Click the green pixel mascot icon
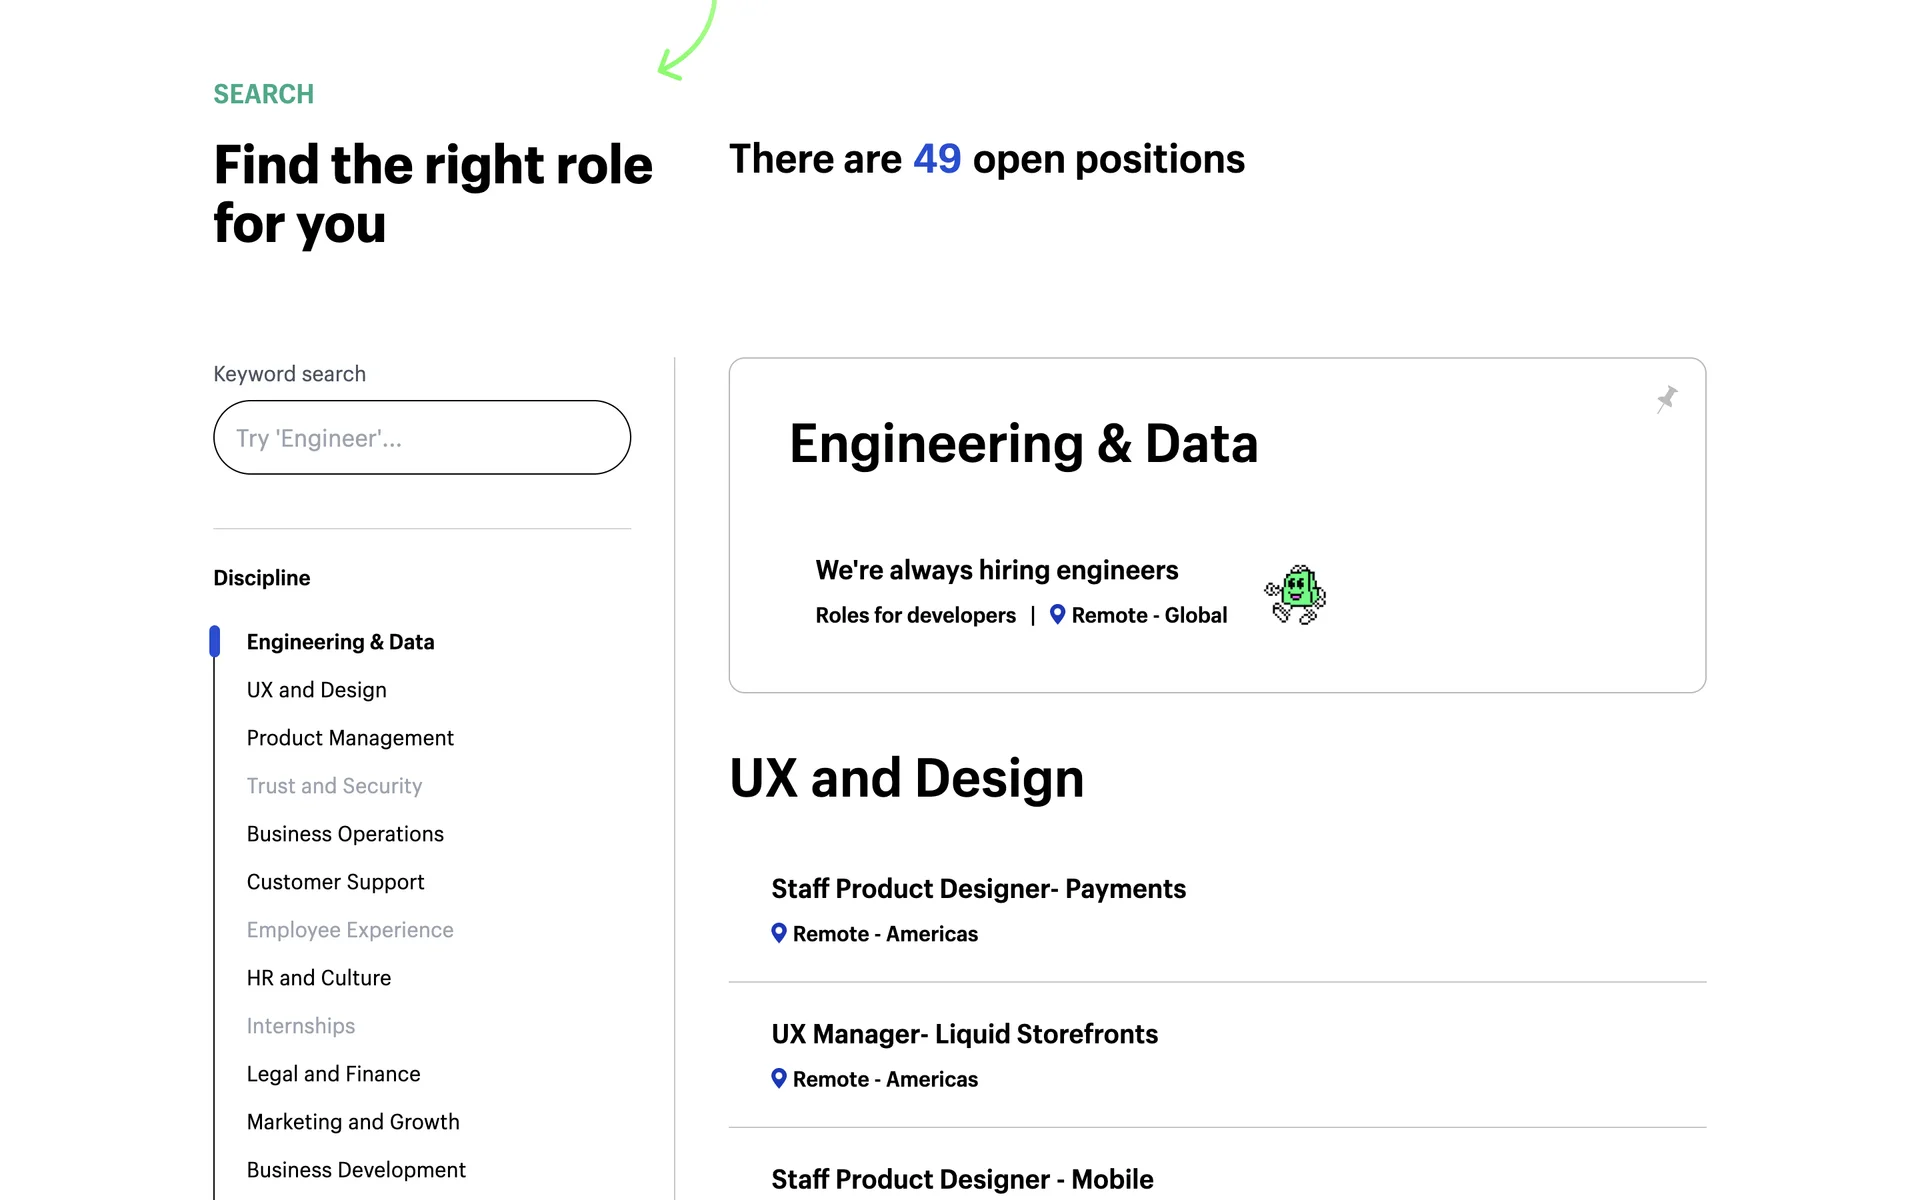Screen dimensions: 1920x1200 coord(1295,594)
